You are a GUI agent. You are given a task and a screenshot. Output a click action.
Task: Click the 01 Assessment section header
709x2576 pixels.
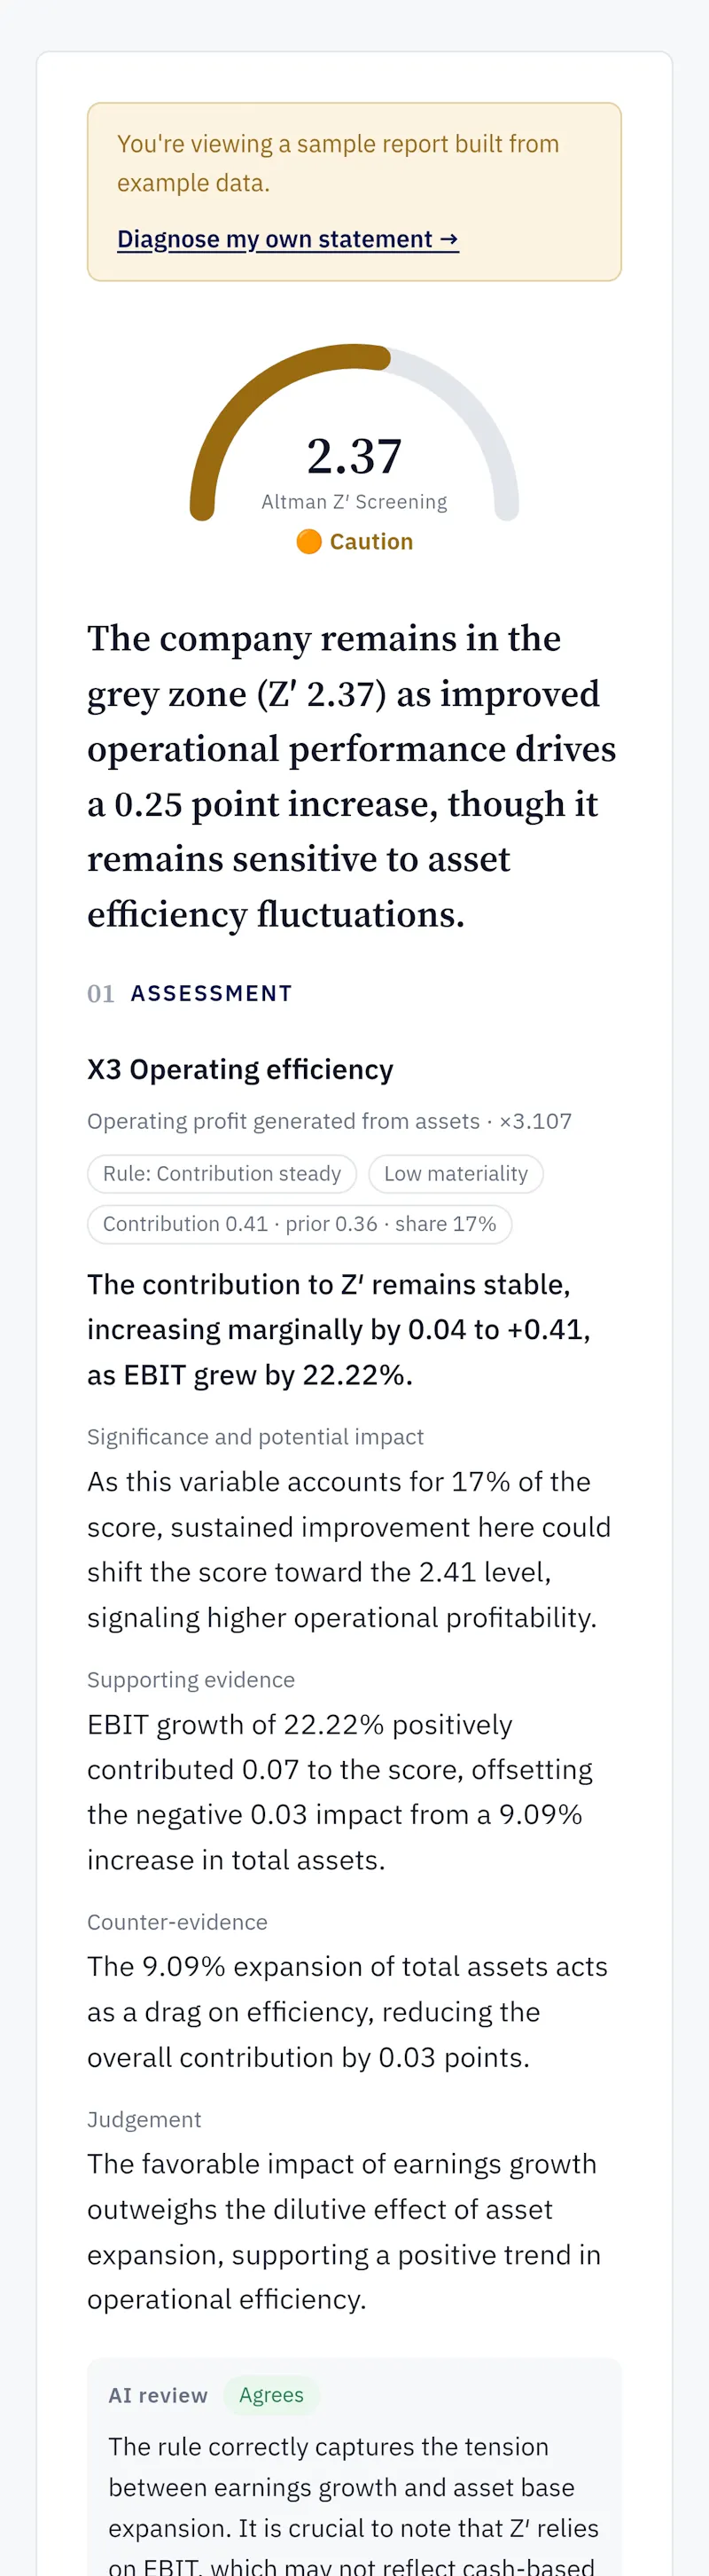[x=190, y=993]
